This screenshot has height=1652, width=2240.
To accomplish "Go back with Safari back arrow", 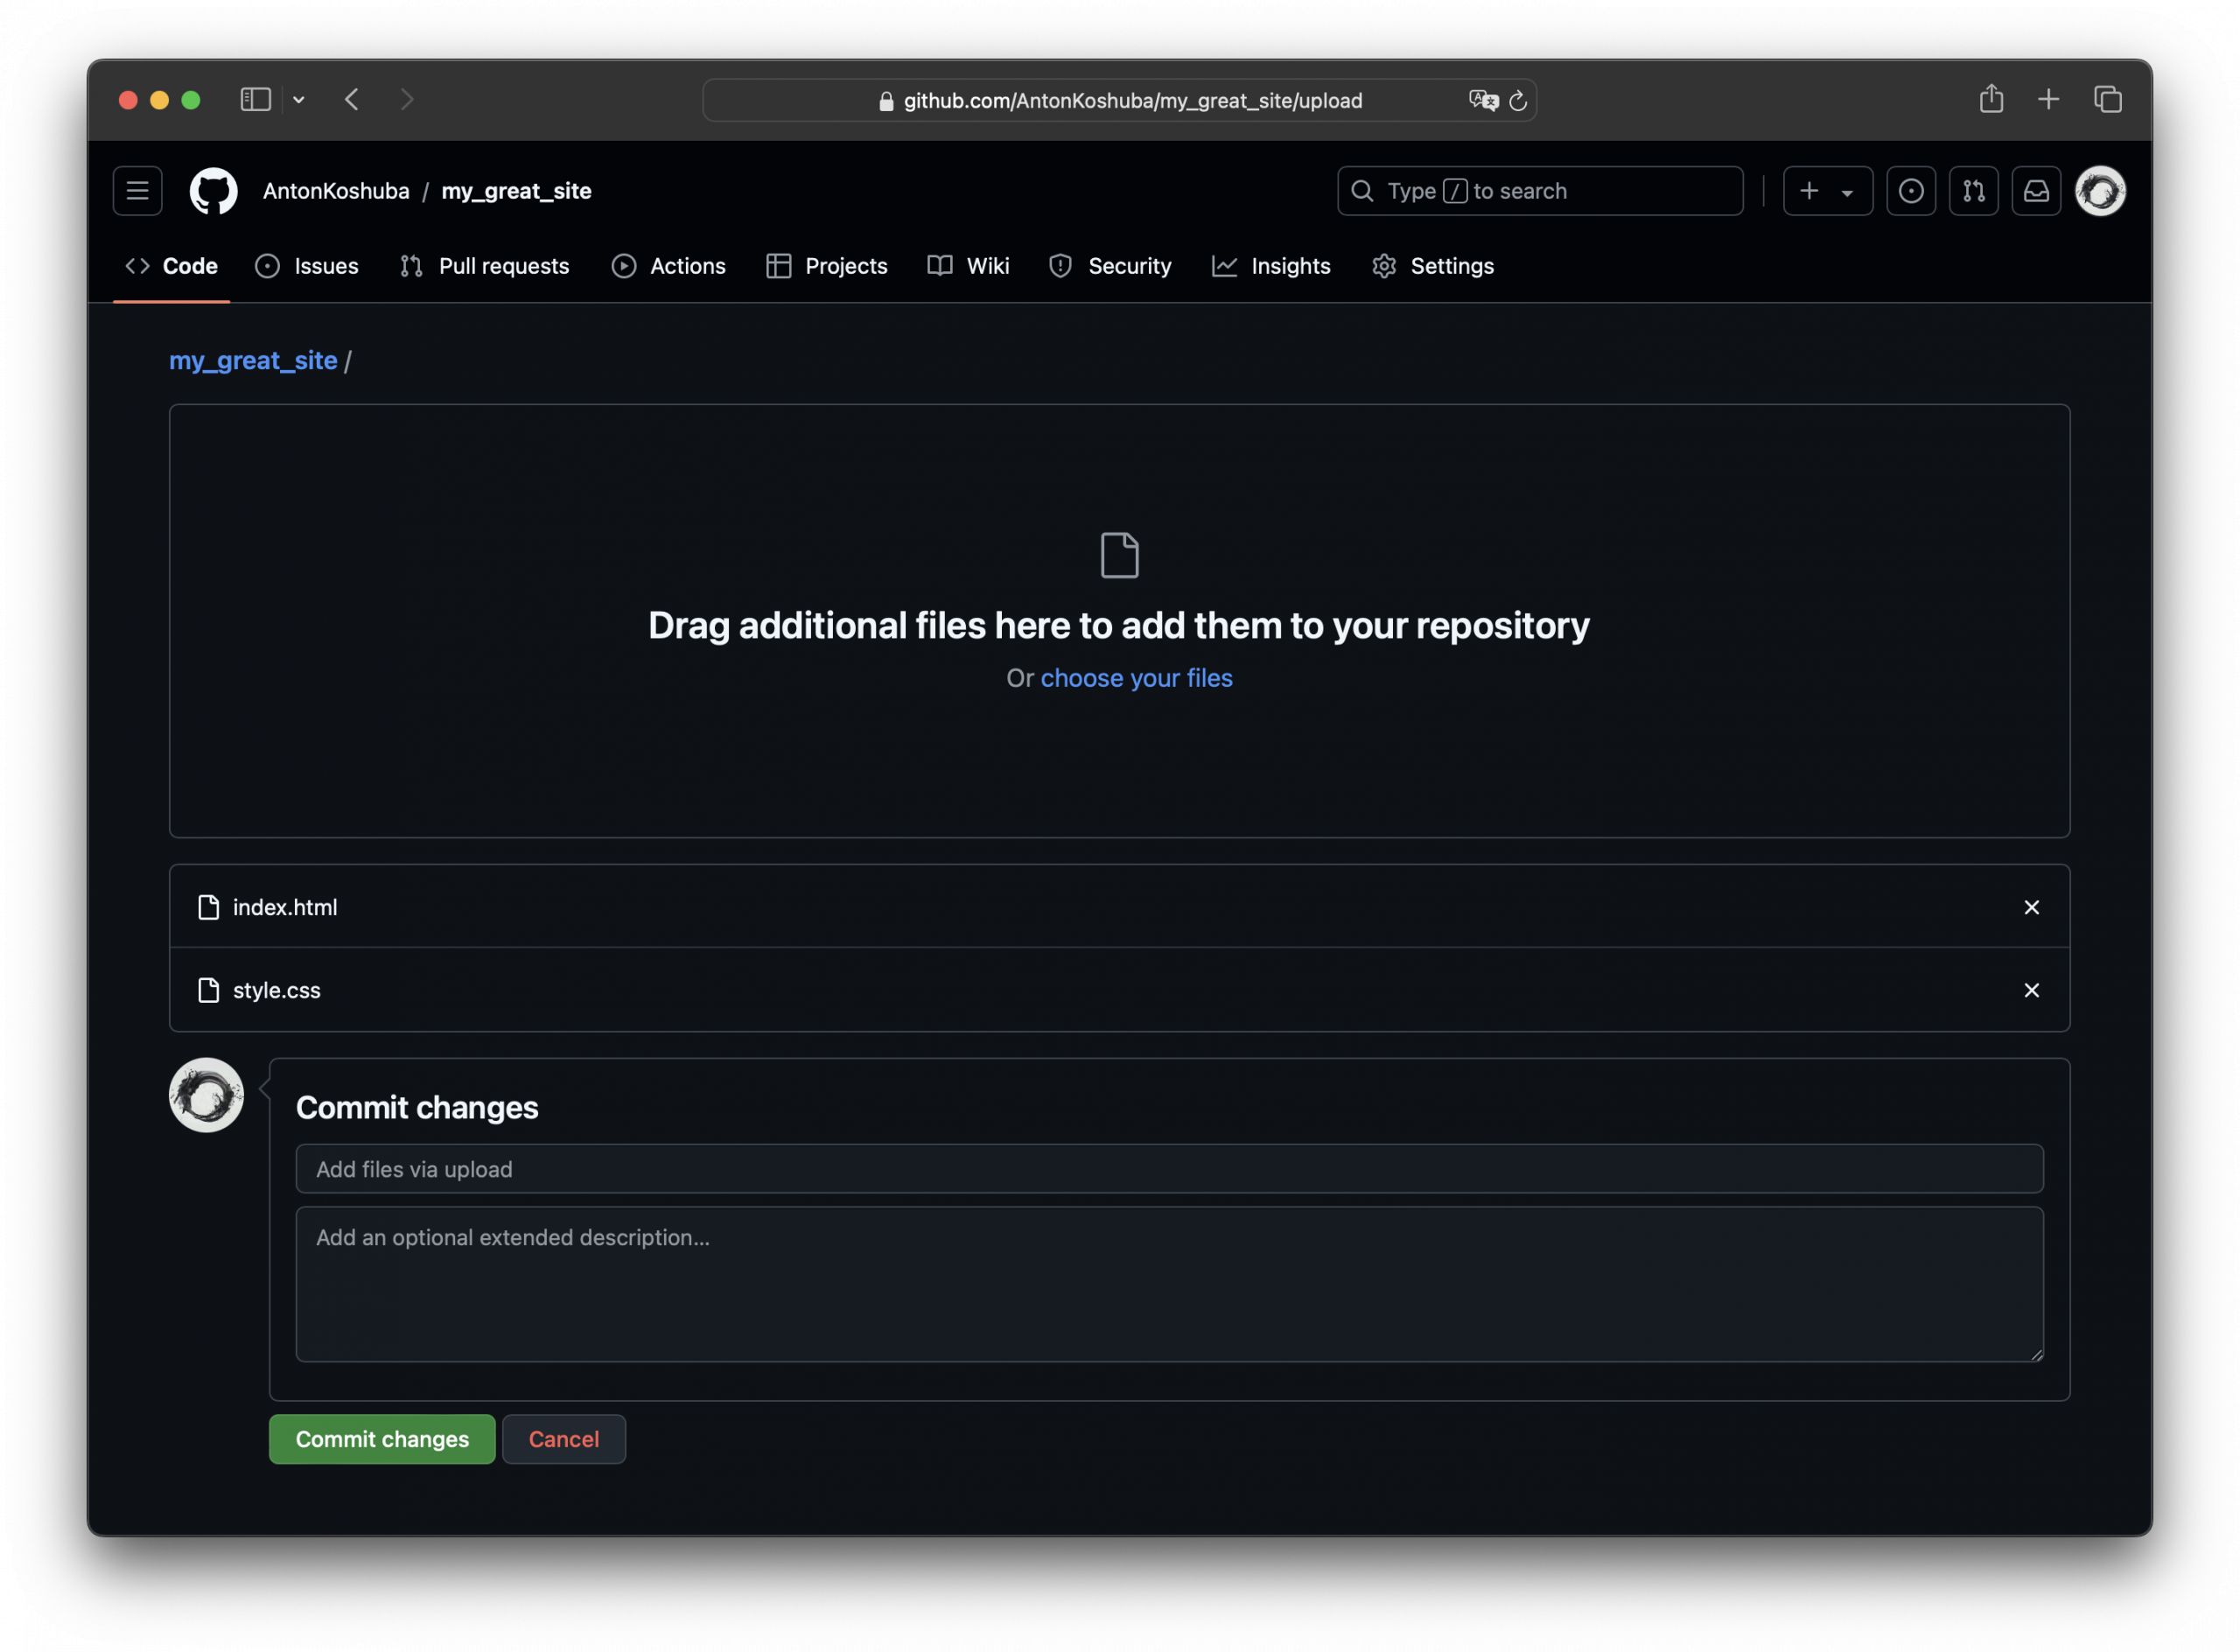I will click(352, 99).
